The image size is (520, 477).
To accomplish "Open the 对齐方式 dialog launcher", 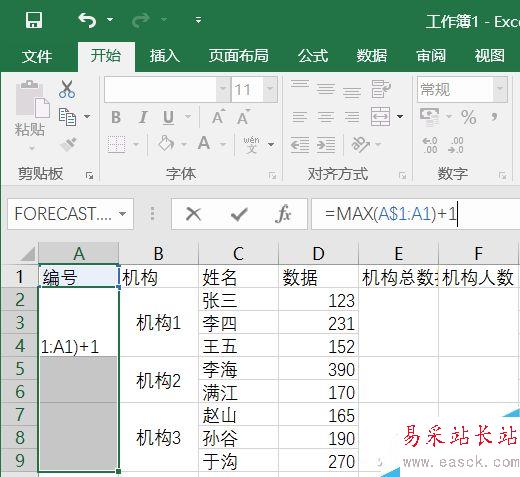I will [x=402, y=175].
